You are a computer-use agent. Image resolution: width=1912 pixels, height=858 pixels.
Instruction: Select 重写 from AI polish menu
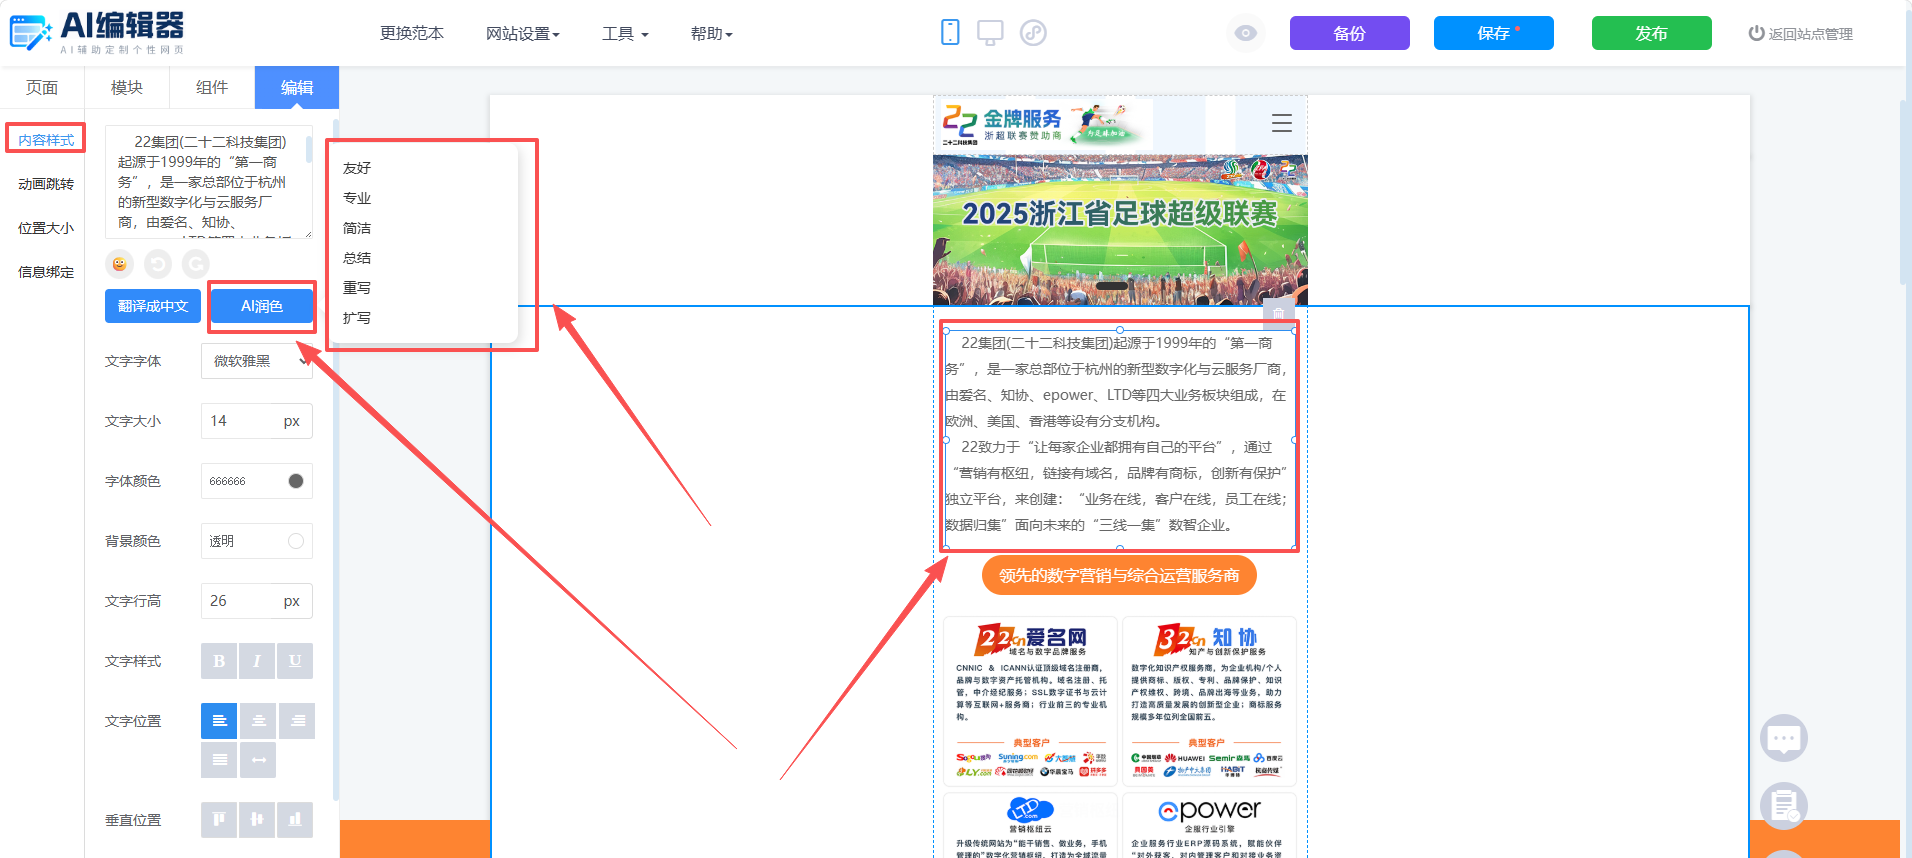(357, 288)
